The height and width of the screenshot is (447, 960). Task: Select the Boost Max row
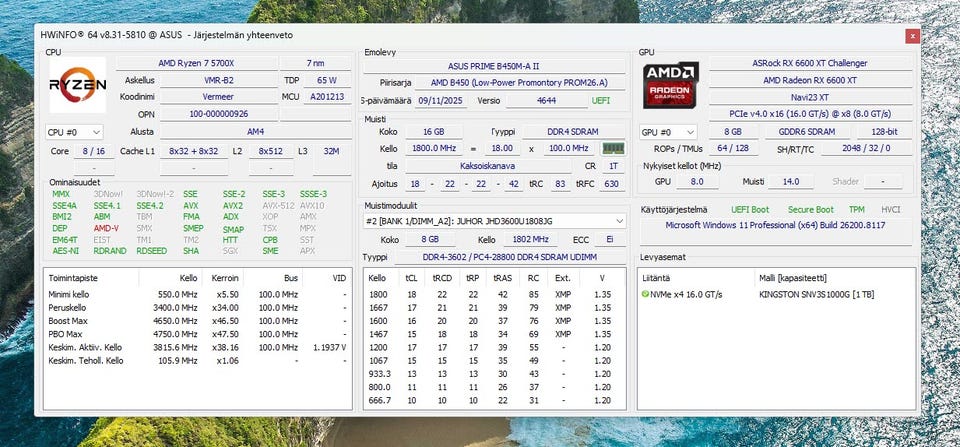[x=197, y=321]
